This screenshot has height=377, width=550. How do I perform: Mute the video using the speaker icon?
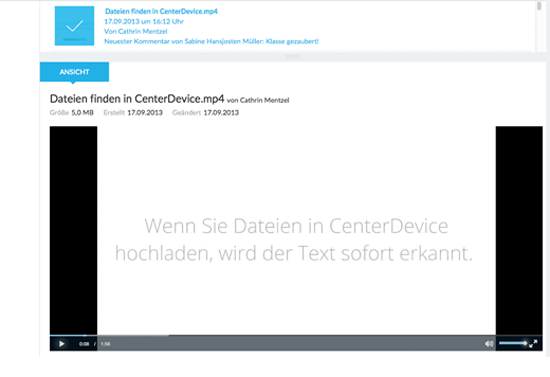pyautogui.click(x=489, y=344)
